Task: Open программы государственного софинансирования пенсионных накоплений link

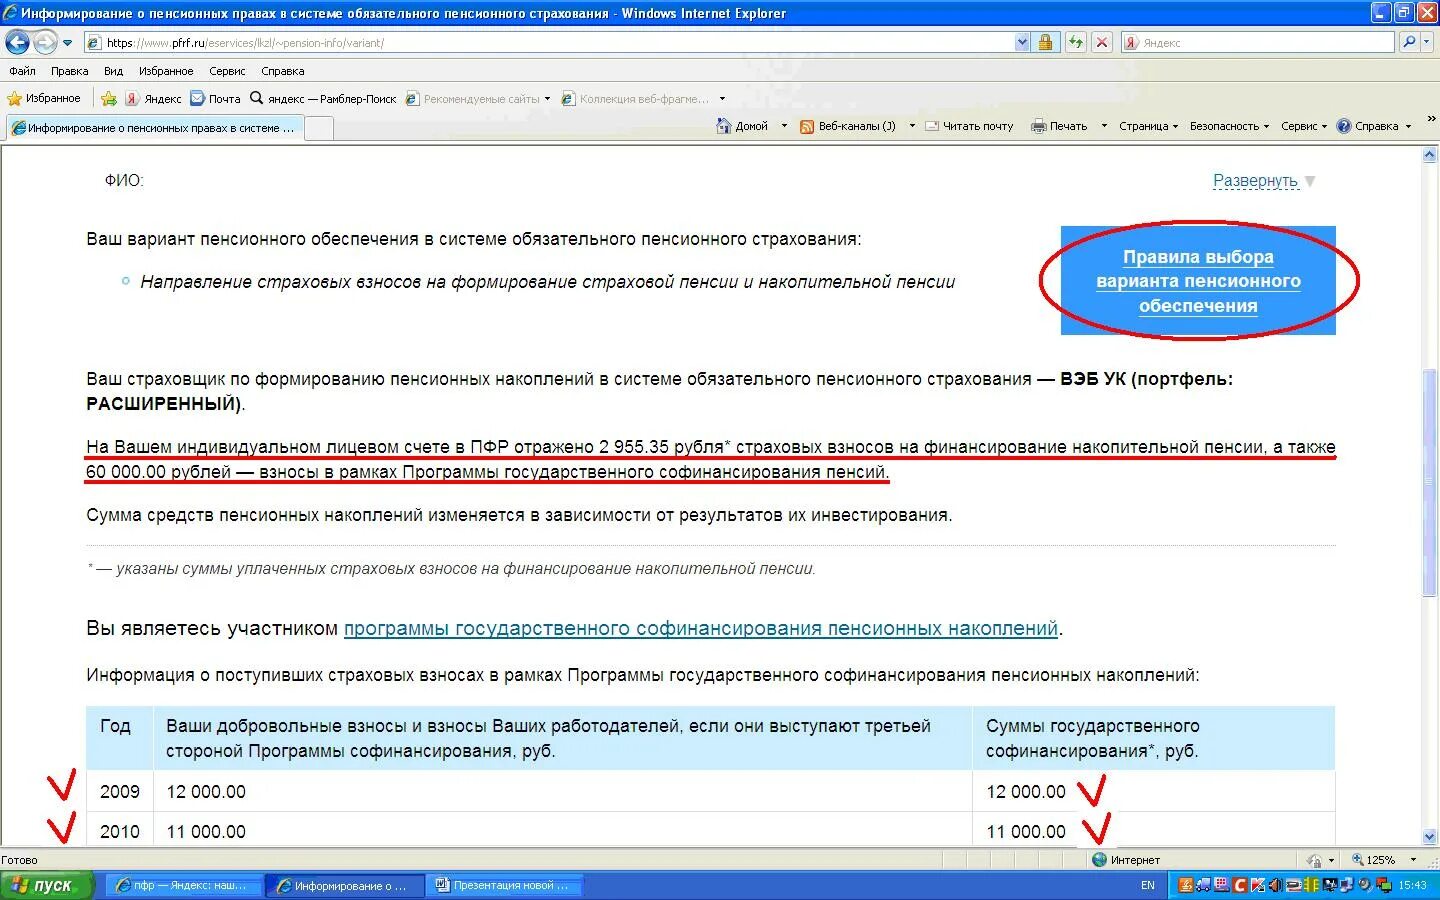Action: coord(701,629)
